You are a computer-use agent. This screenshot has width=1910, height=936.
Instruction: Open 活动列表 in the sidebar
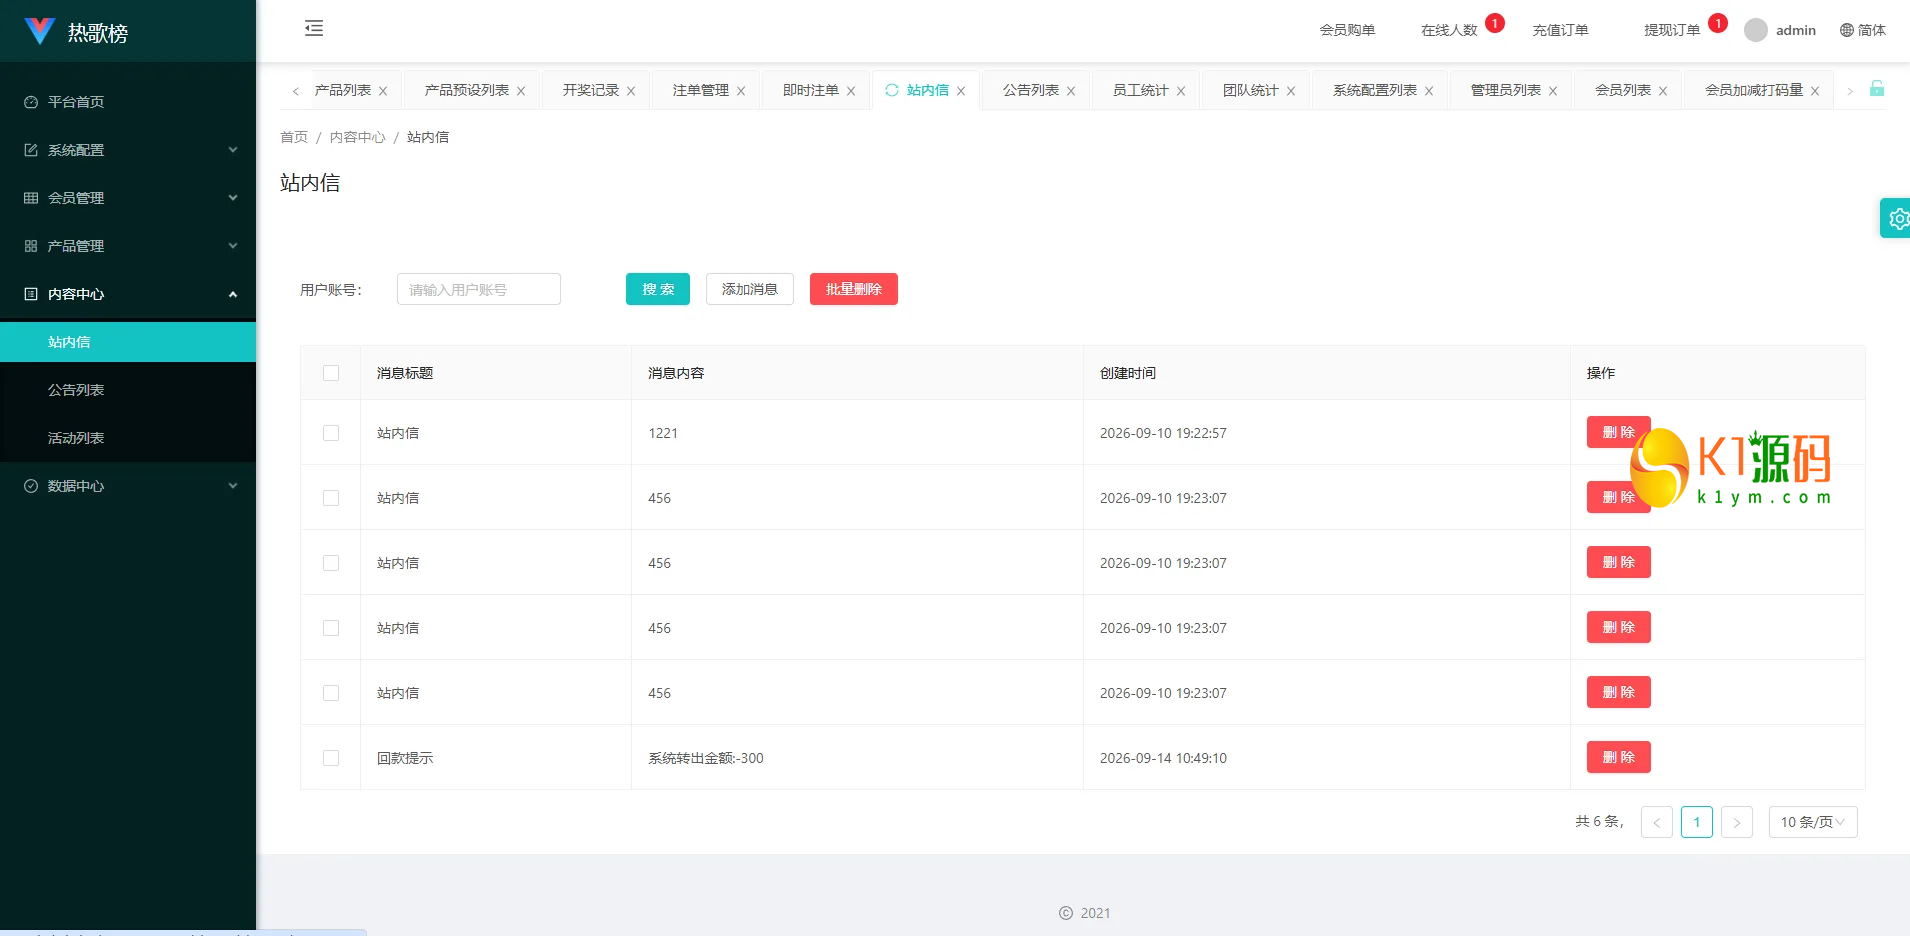click(x=128, y=438)
